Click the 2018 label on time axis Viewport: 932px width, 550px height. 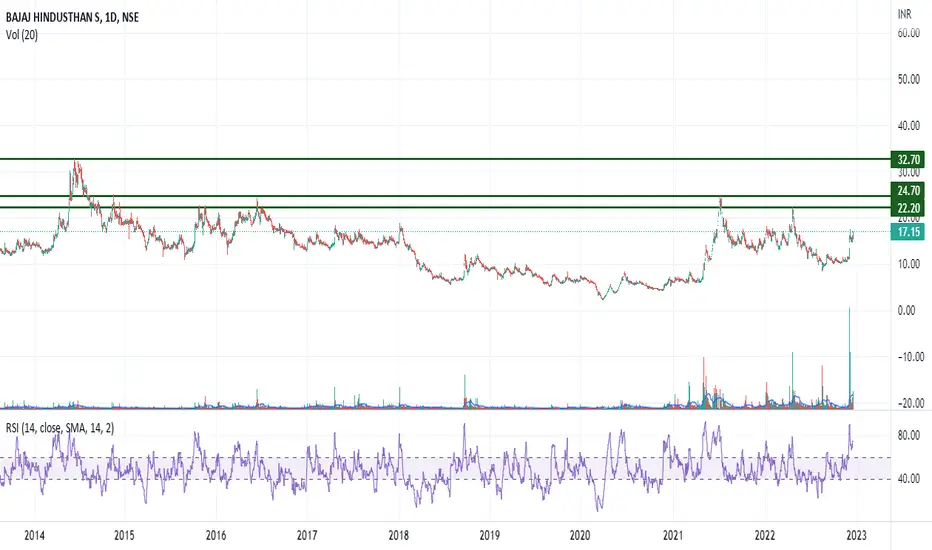[x=398, y=535]
